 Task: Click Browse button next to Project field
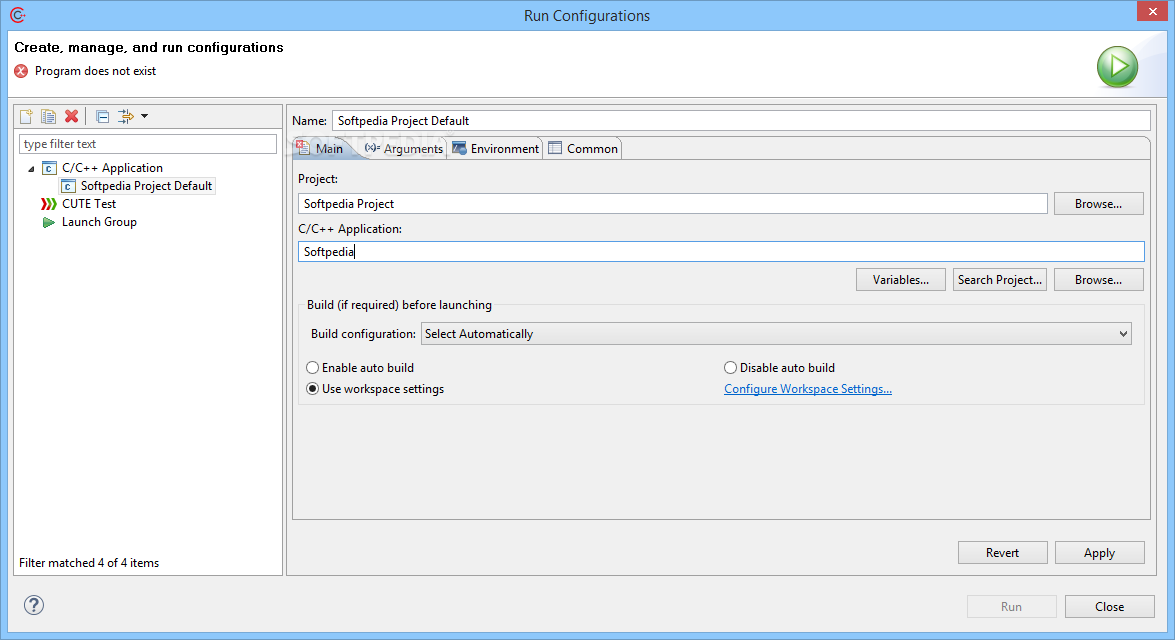point(1099,204)
